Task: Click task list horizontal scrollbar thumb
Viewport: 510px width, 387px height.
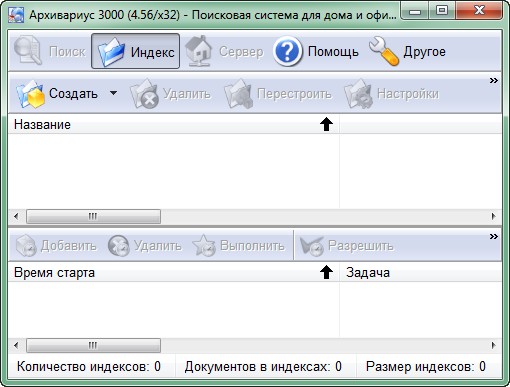Action: pos(93,346)
